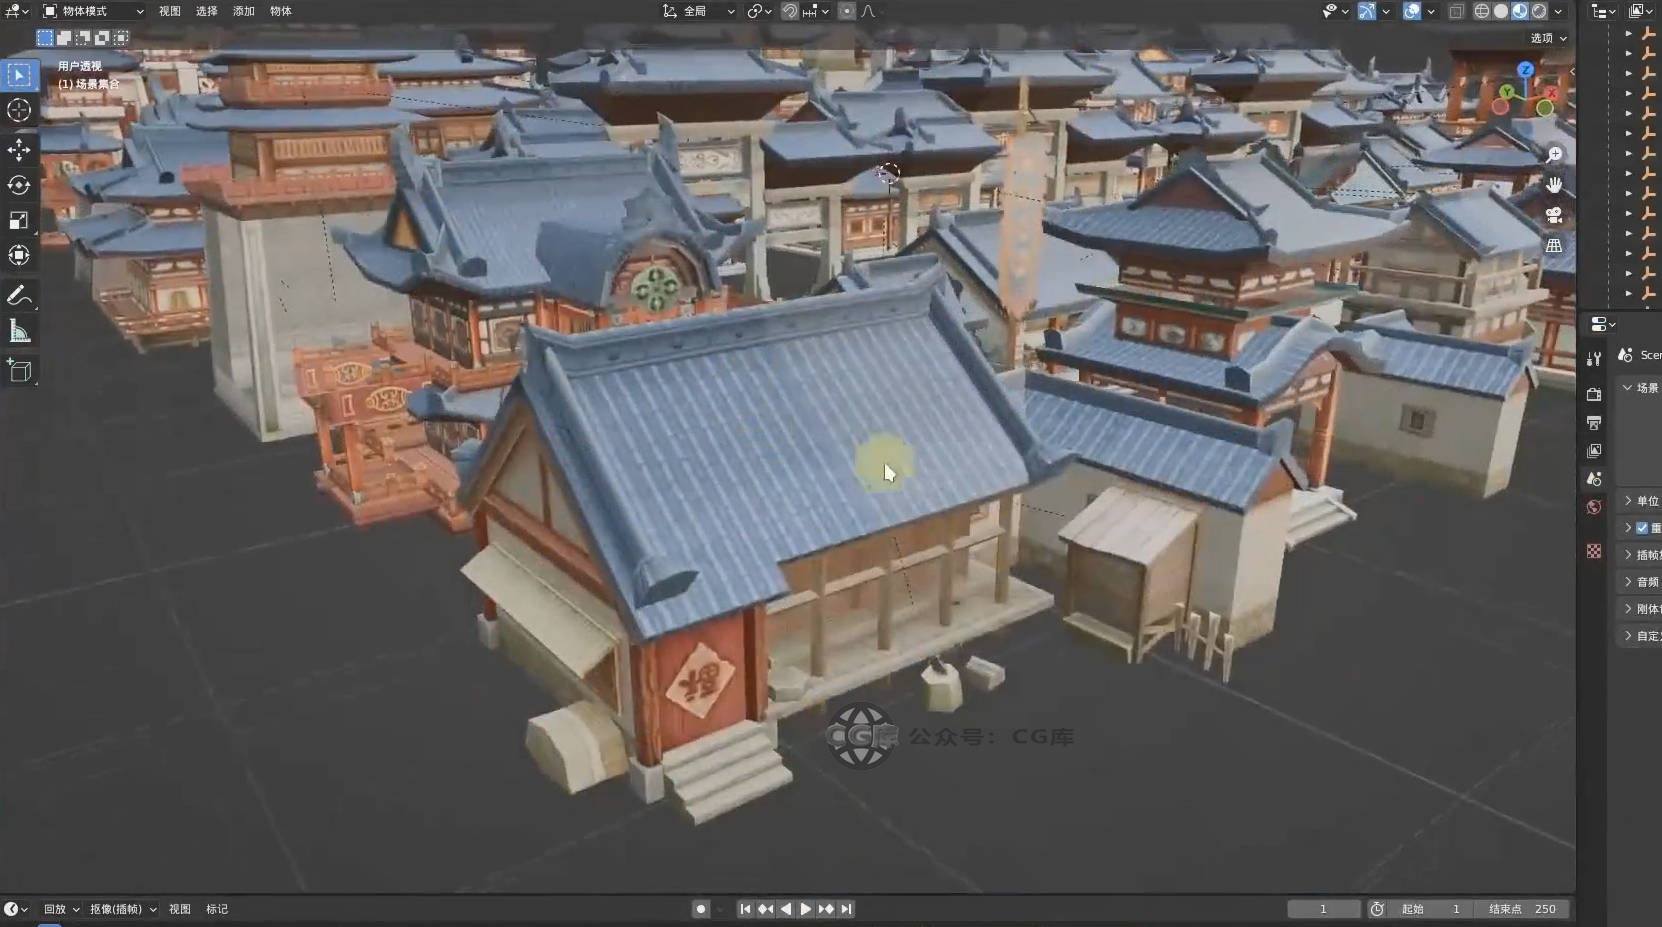Open the 物体模式 mode dropdown
Screen dimensions: 1662x927
[x=93, y=11]
